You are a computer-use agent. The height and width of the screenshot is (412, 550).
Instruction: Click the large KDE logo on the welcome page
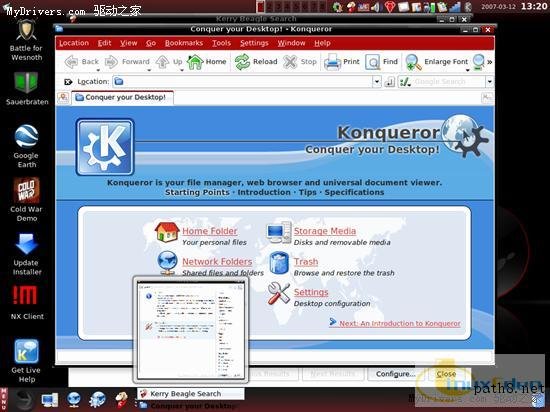point(105,147)
